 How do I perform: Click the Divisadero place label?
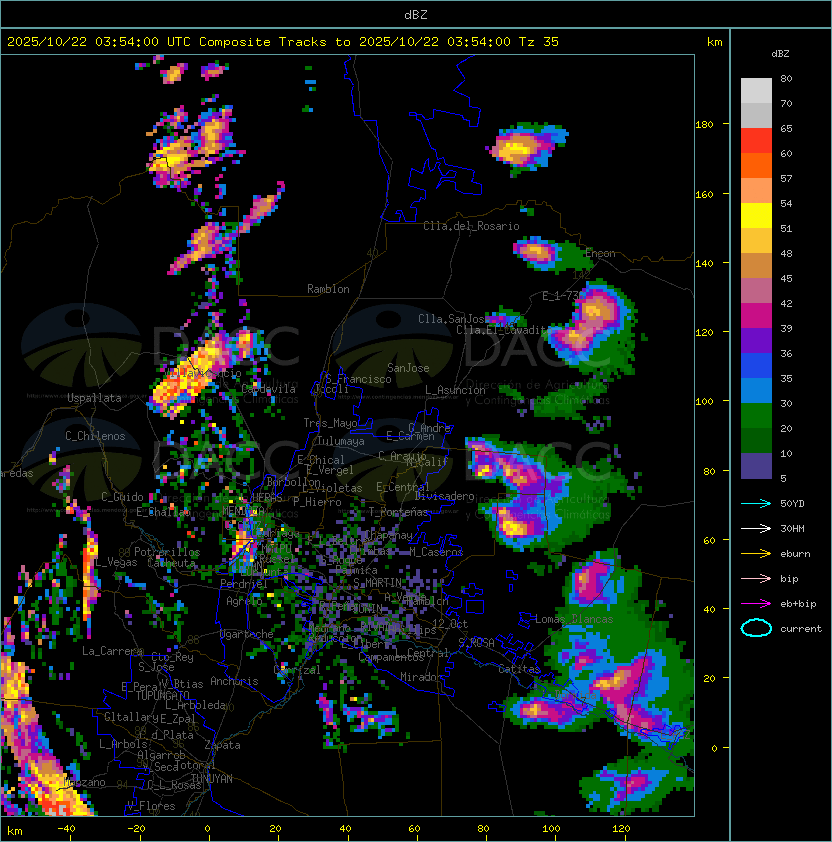pyautogui.click(x=445, y=496)
